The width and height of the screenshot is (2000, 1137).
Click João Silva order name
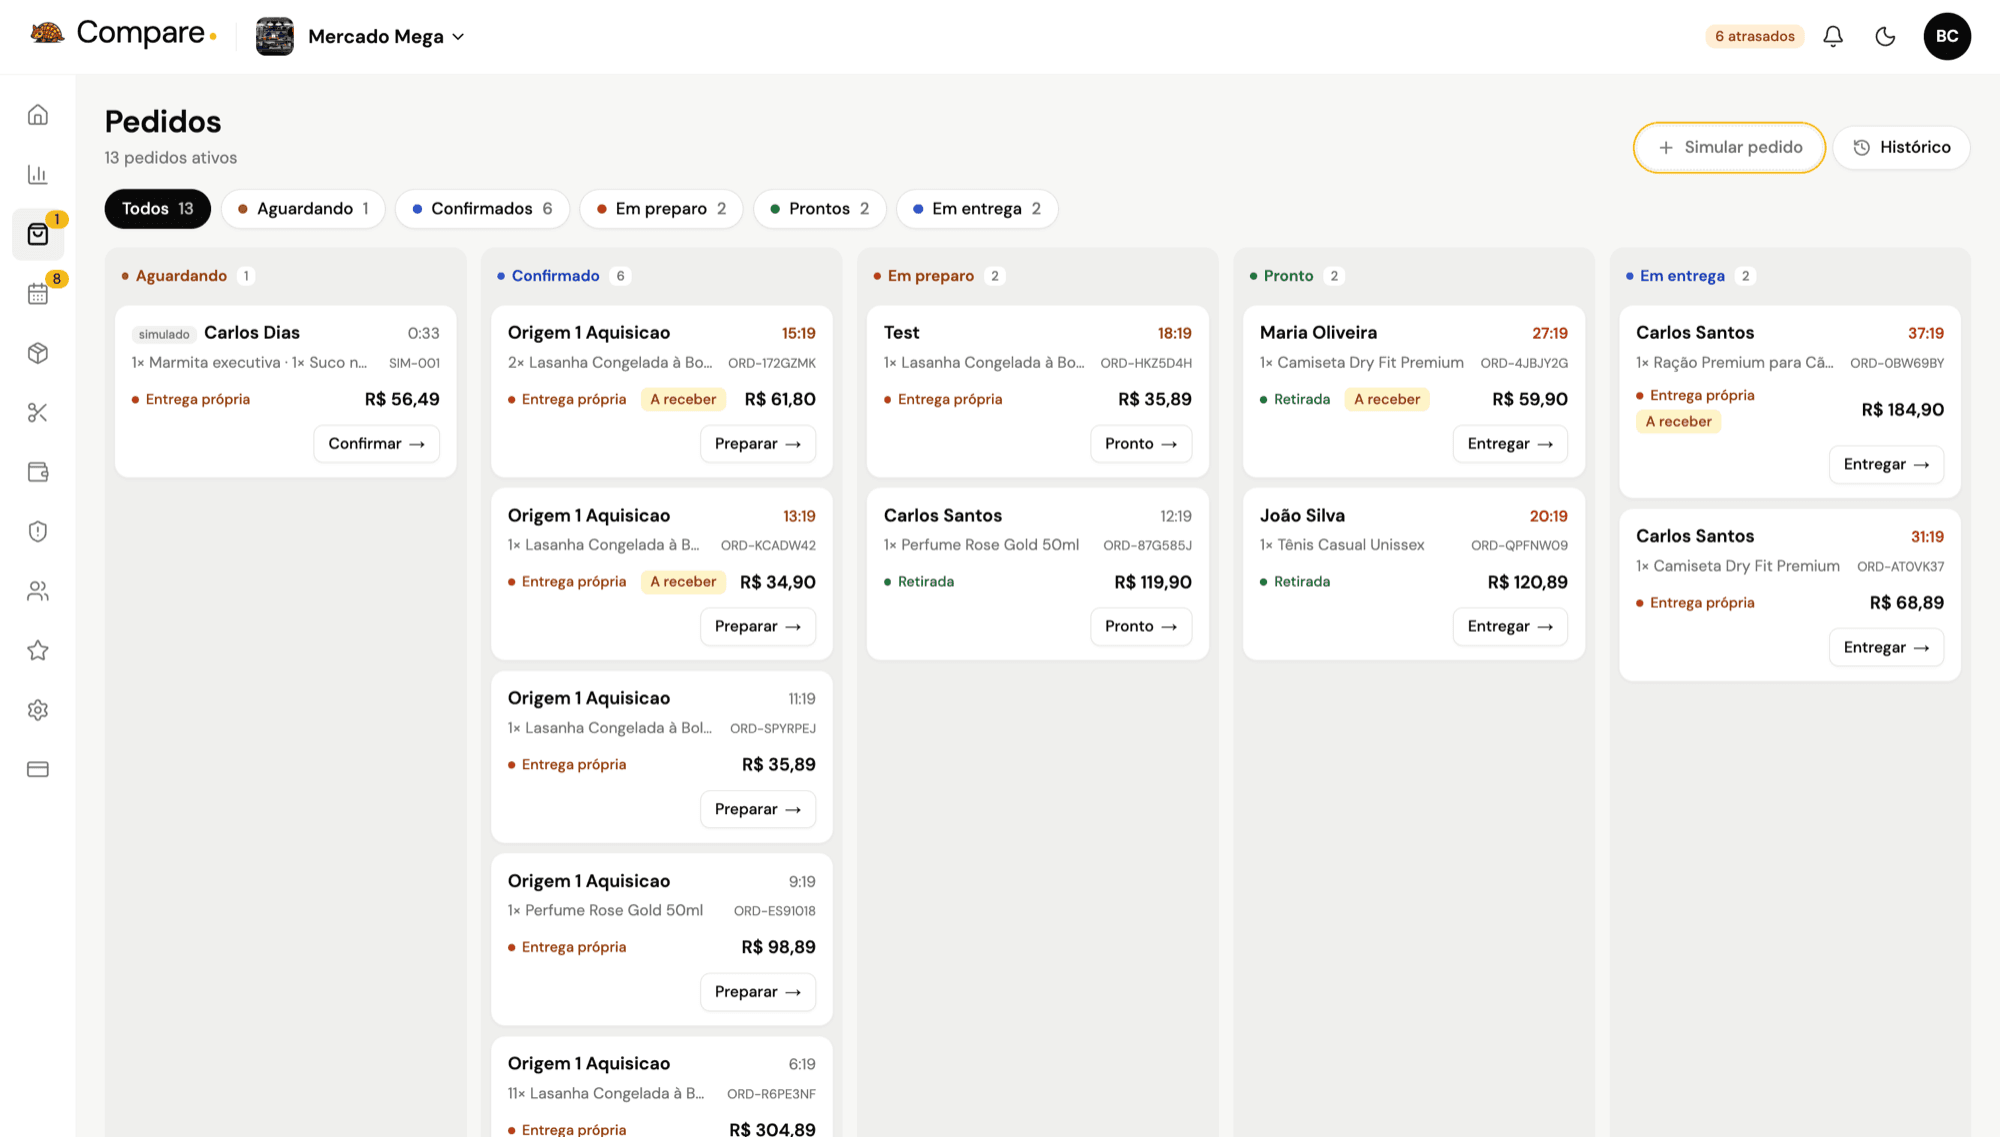point(1302,516)
